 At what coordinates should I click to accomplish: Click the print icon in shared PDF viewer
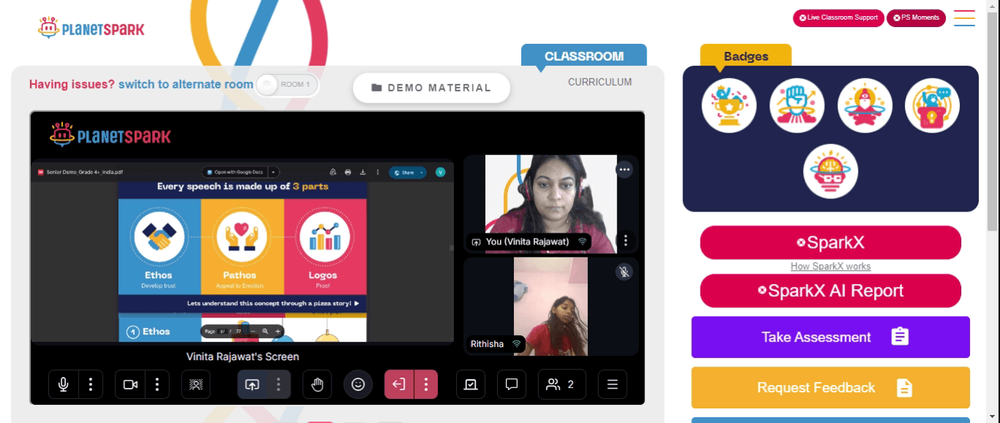point(348,172)
